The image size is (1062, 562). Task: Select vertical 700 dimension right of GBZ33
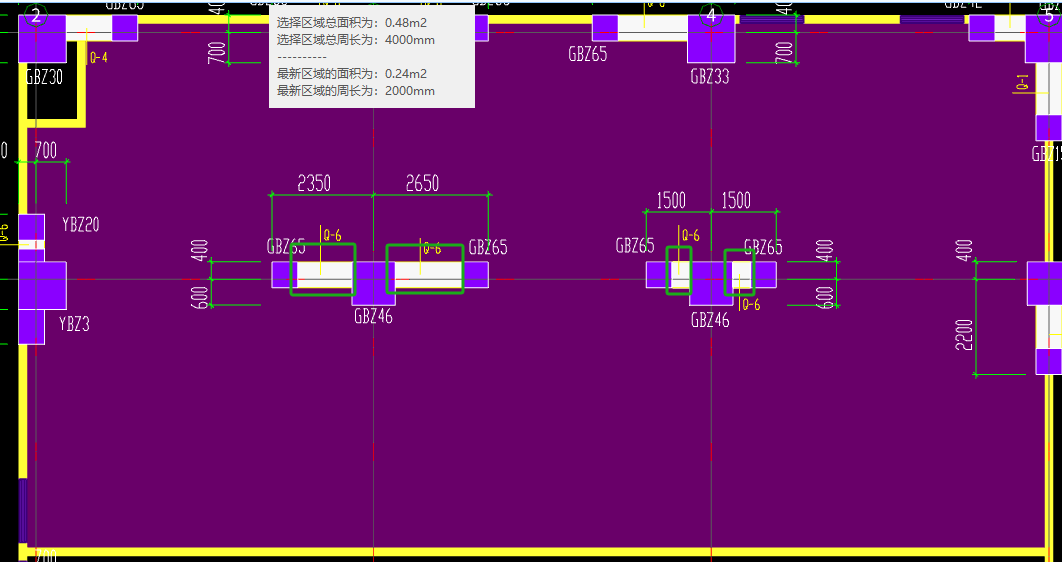click(784, 52)
